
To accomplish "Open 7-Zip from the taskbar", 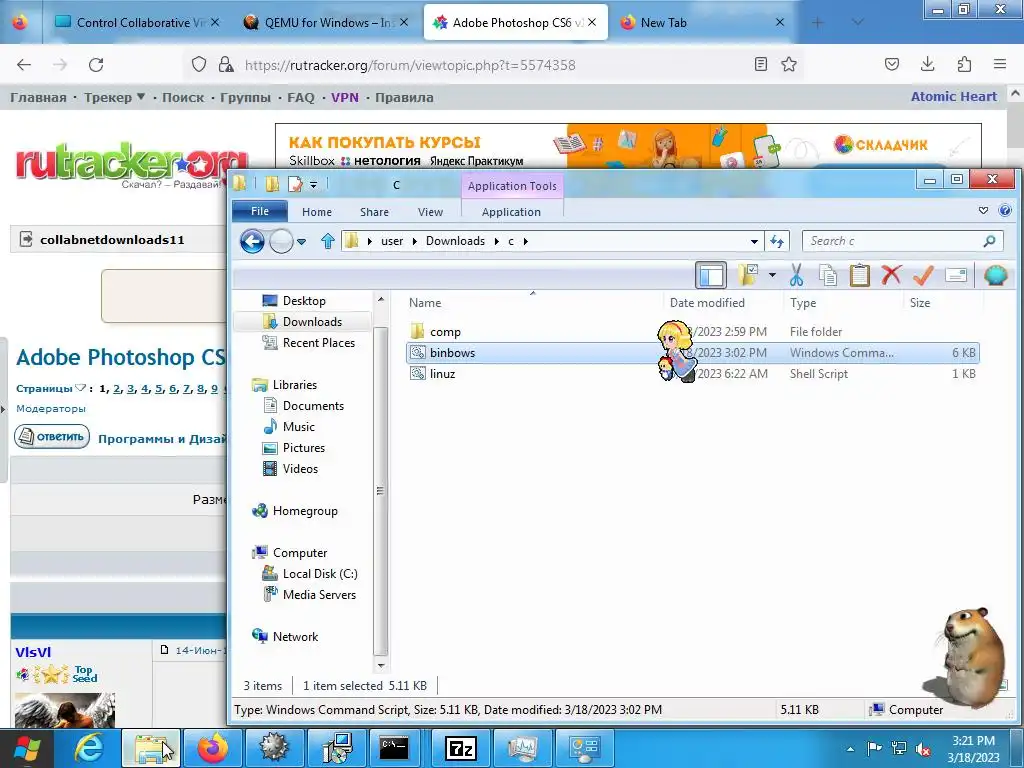I will click(461, 748).
